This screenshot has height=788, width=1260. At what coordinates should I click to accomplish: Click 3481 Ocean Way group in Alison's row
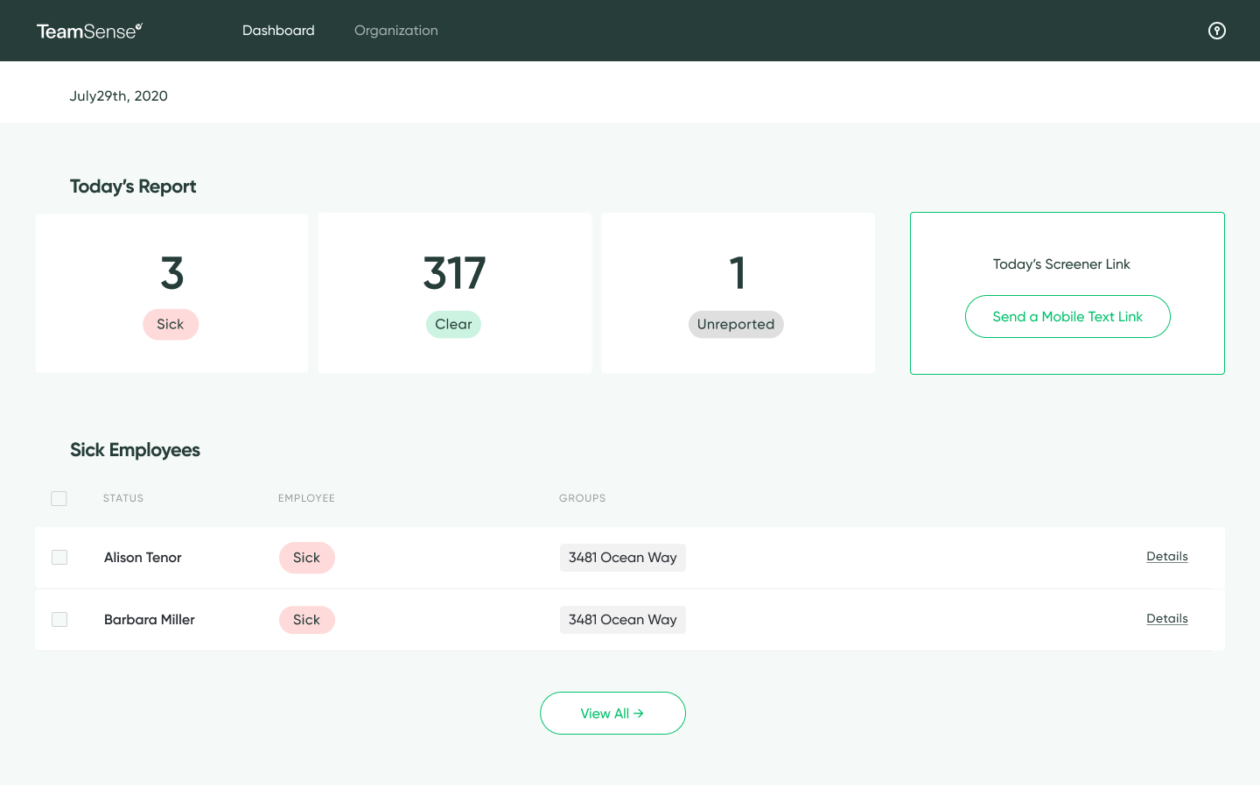[x=623, y=558]
